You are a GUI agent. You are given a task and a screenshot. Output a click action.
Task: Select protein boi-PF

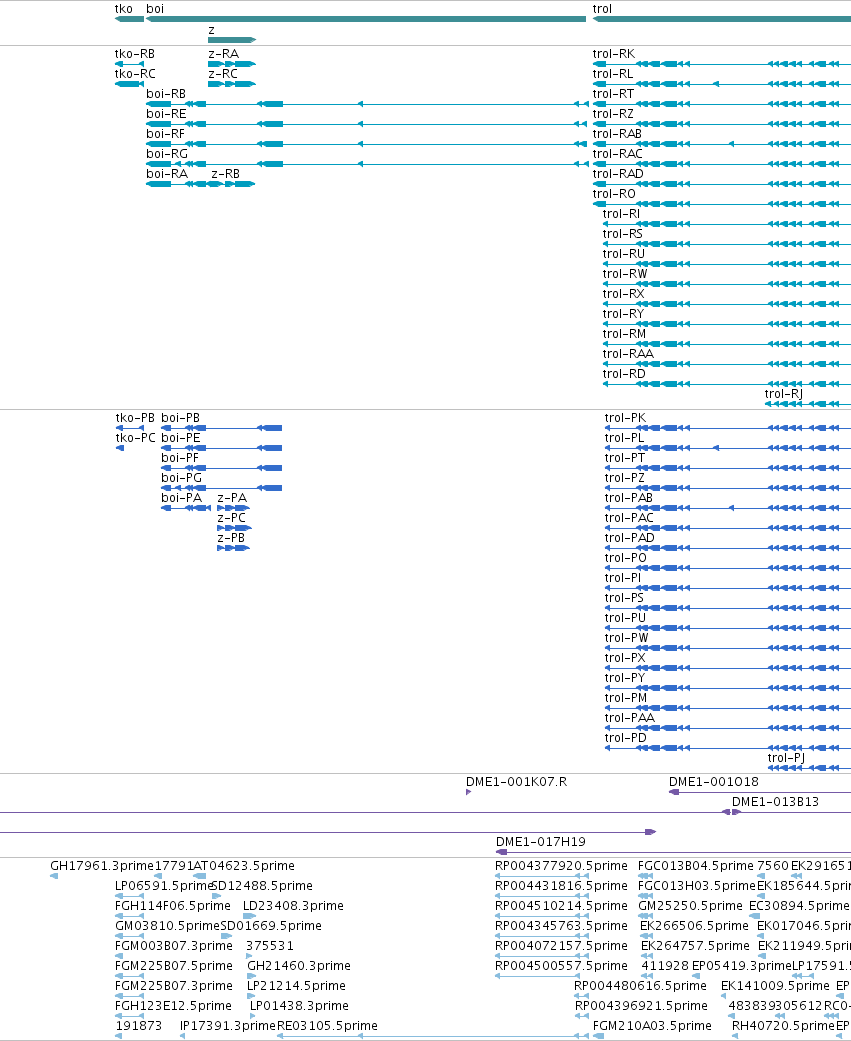point(180,457)
